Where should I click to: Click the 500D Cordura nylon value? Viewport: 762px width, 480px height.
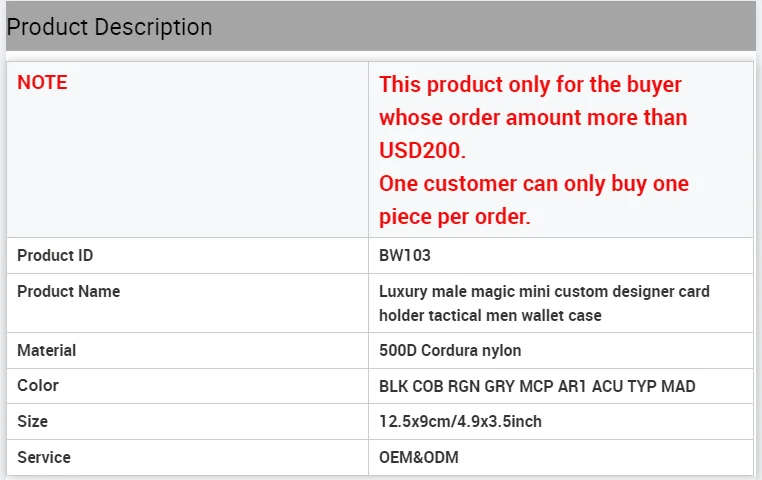click(x=450, y=350)
